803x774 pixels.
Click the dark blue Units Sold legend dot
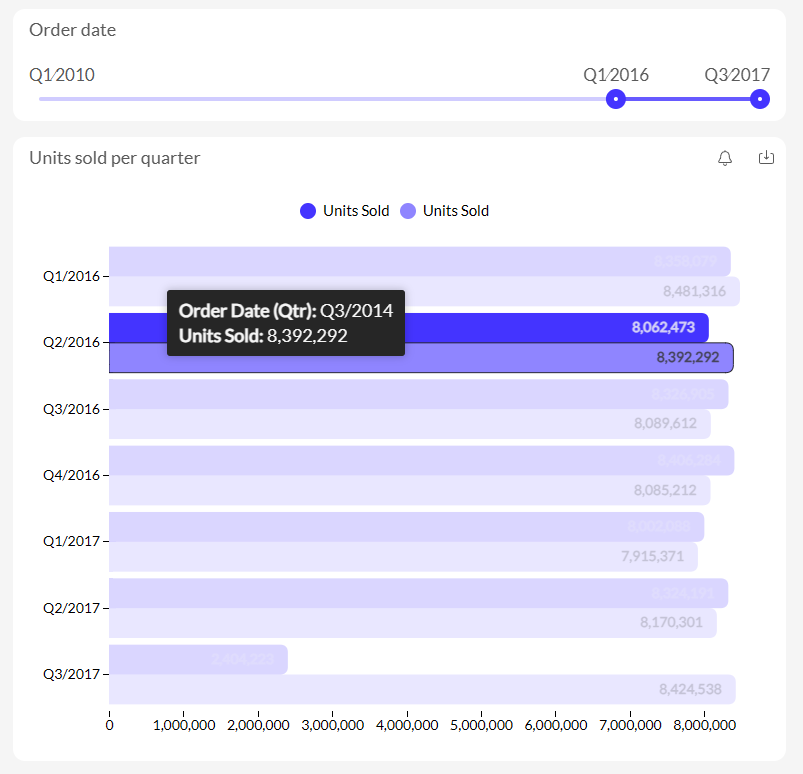(x=308, y=211)
